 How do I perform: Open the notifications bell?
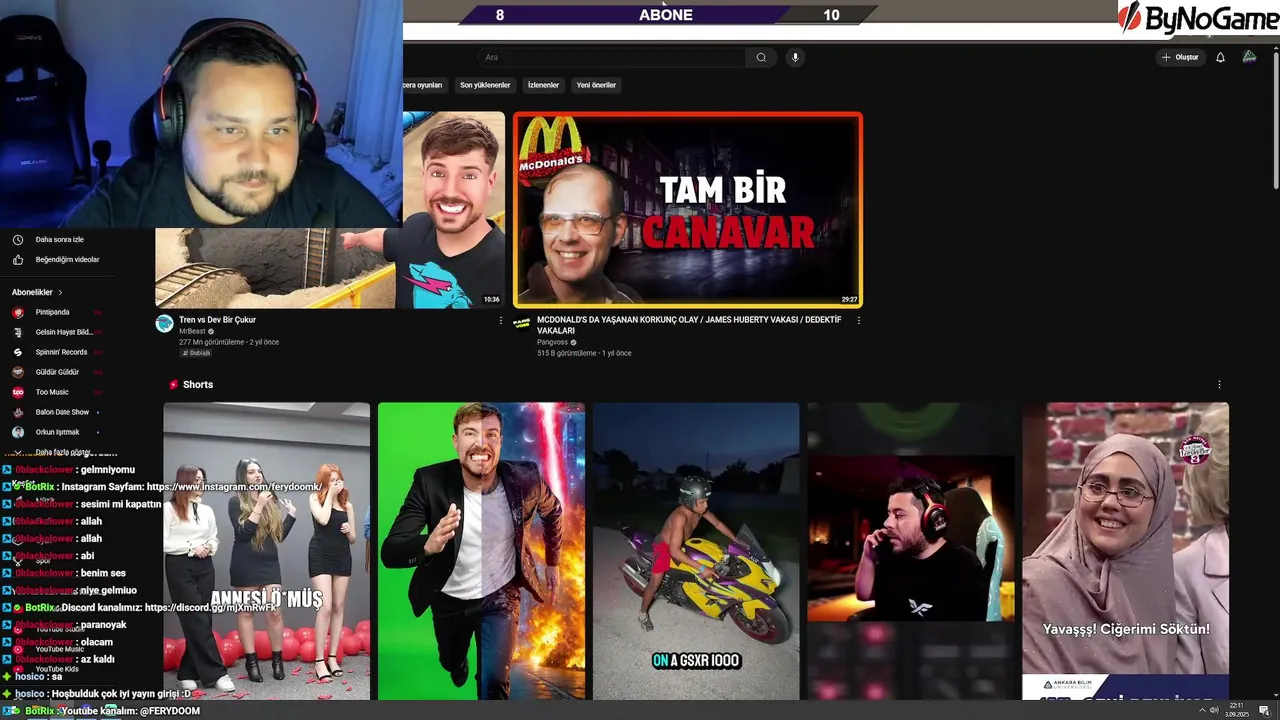click(1220, 57)
